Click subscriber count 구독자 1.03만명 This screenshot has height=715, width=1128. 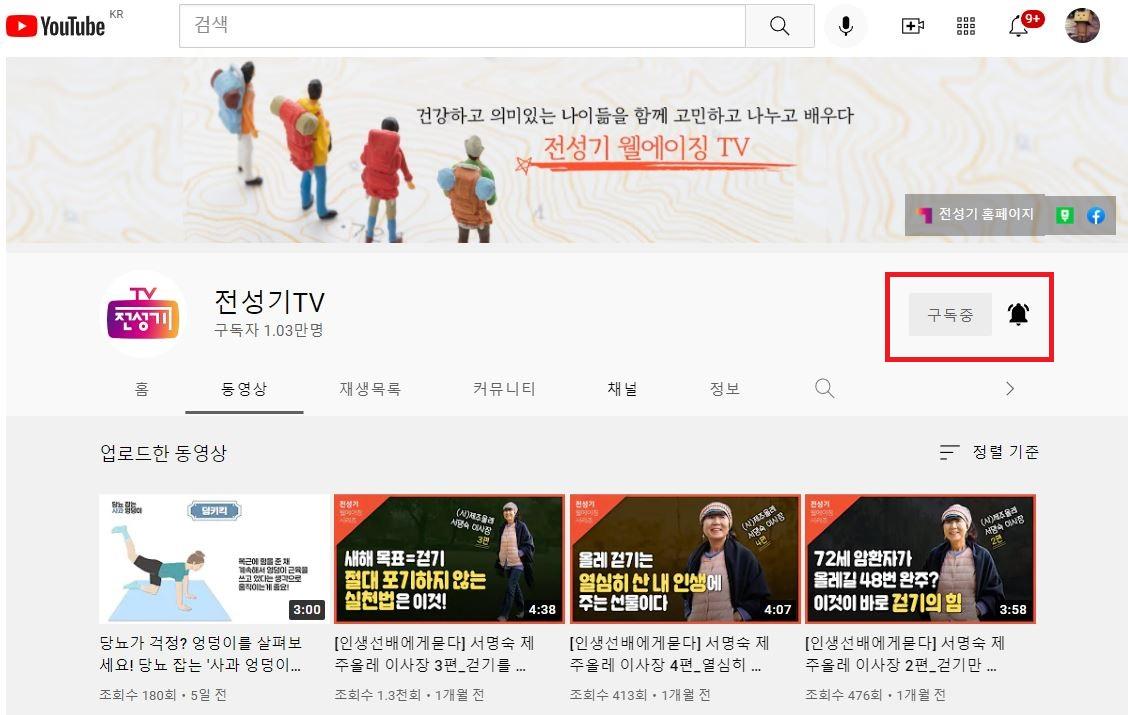(x=269, y=330)
